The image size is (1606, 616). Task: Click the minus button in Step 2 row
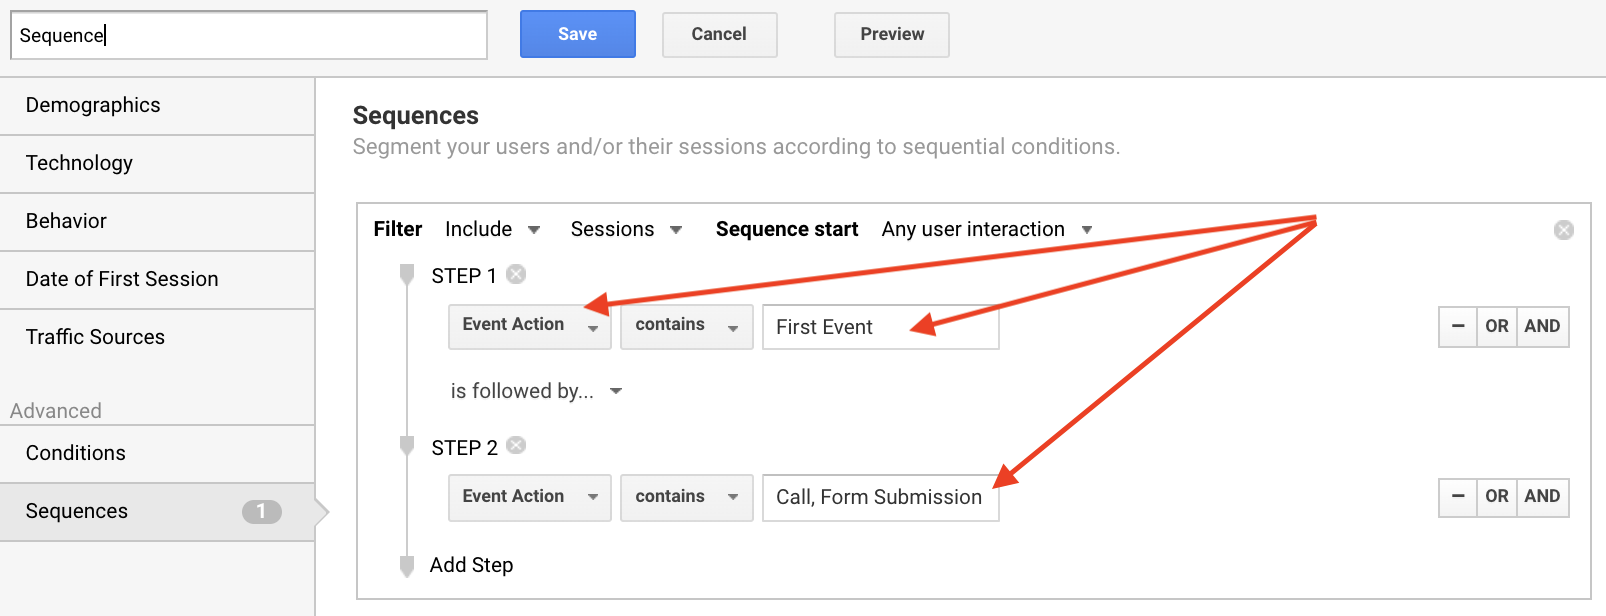tap(1458, 497)
